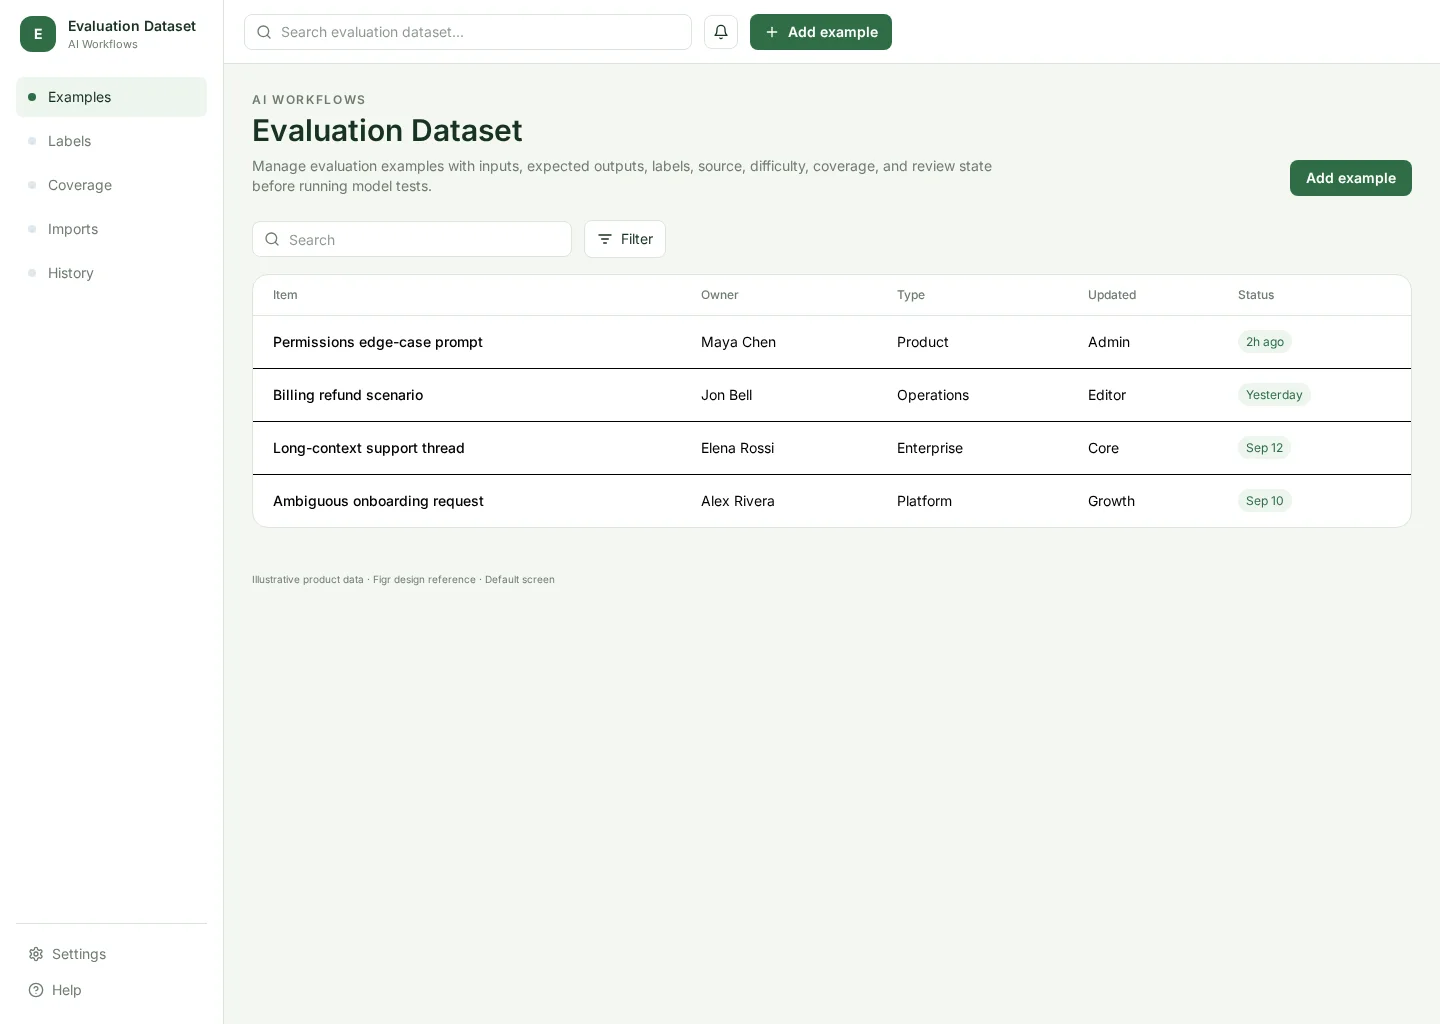Click owner Jon Bell cell

727,395
